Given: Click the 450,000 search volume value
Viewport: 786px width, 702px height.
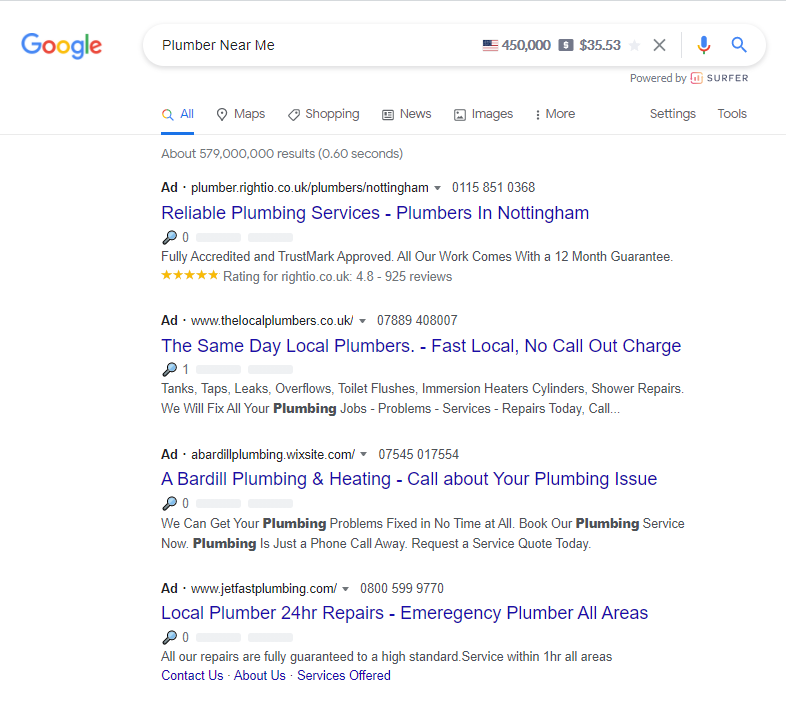Looking at the screenshot, I should click(526, 45).
